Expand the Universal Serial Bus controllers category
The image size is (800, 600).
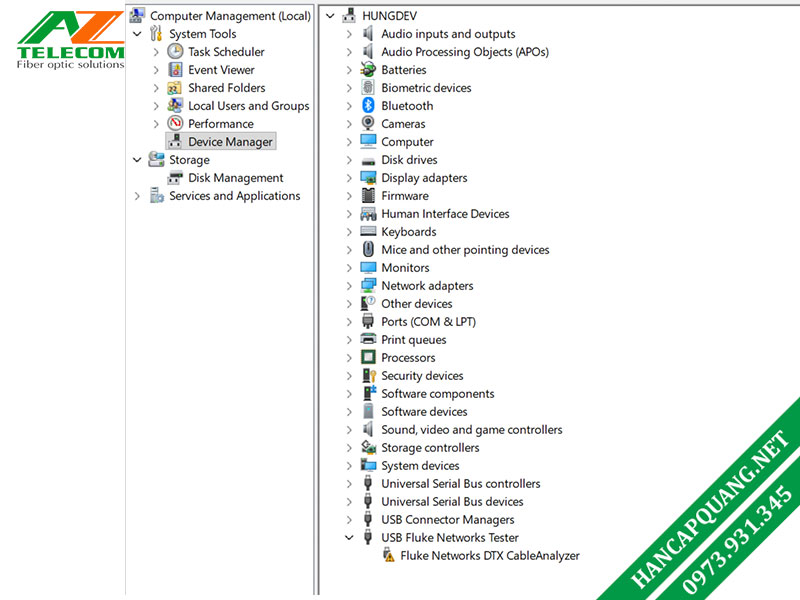pyautogui.click(x=349, y=483)
